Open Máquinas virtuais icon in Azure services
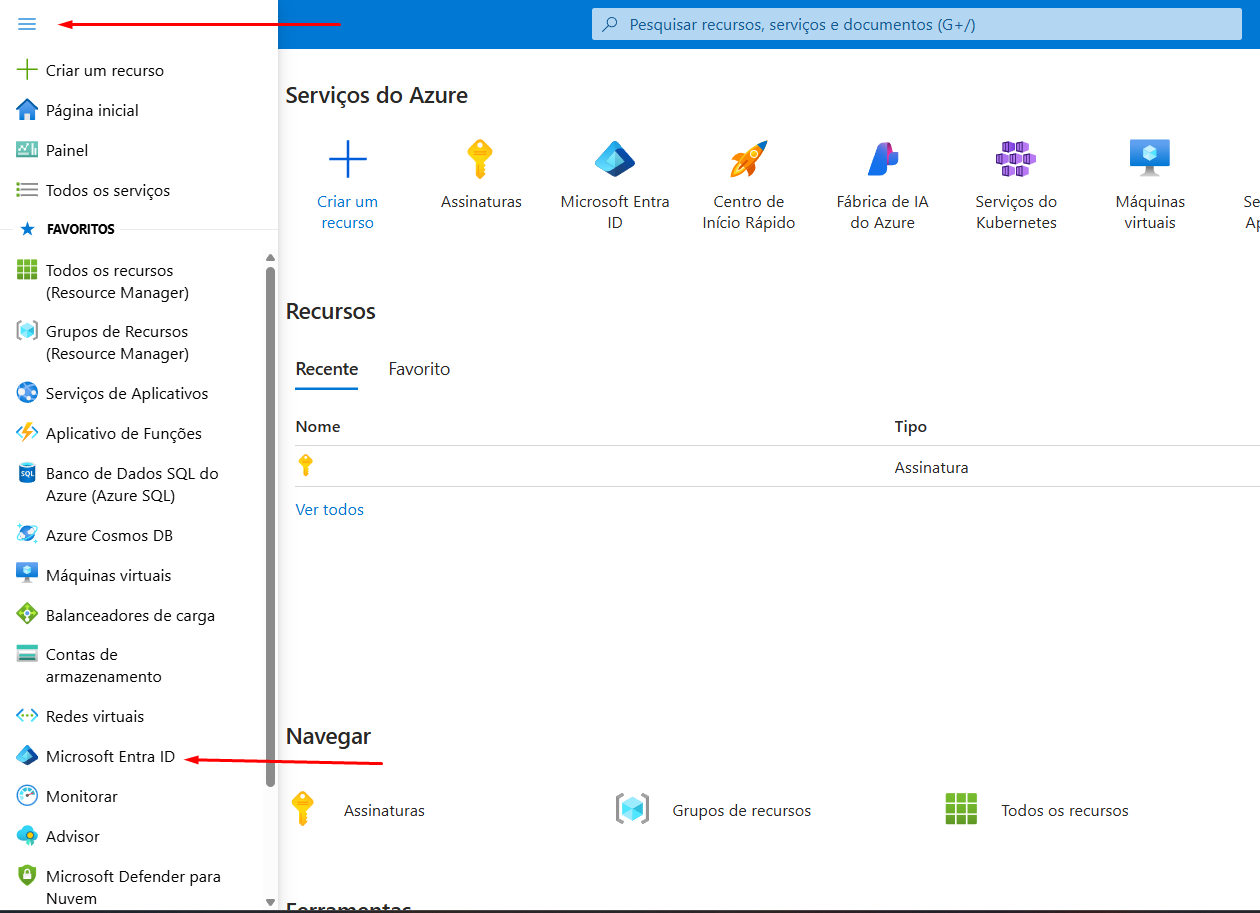This screenshot has width=1260, height=913. (1149, 159)
